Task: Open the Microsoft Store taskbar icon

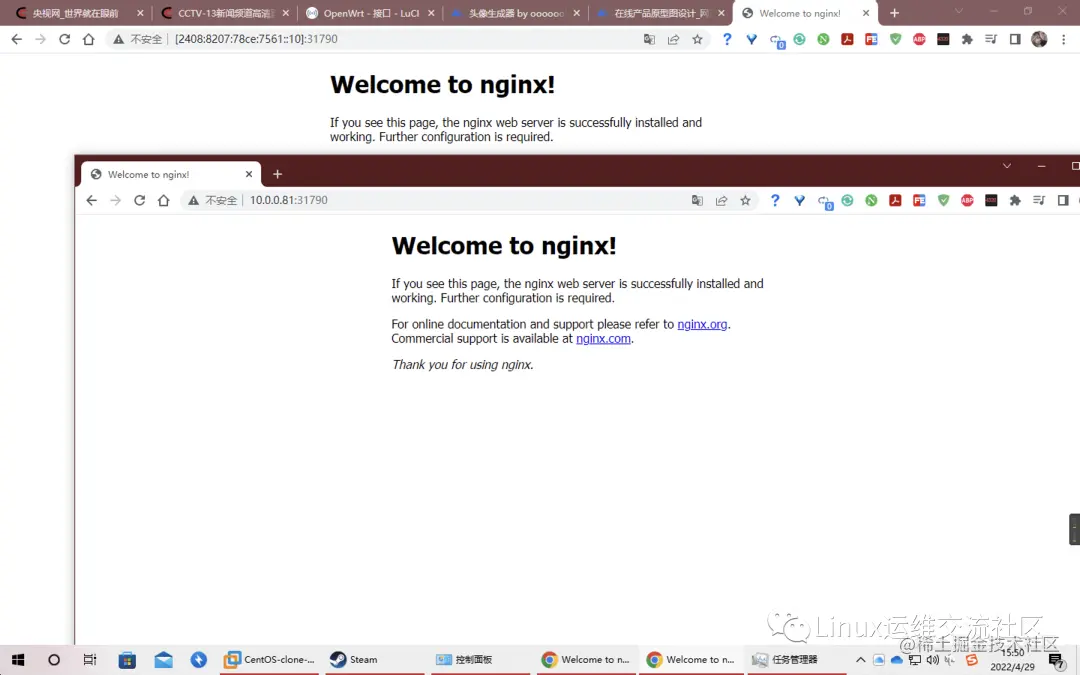Action: pos(127,660)
